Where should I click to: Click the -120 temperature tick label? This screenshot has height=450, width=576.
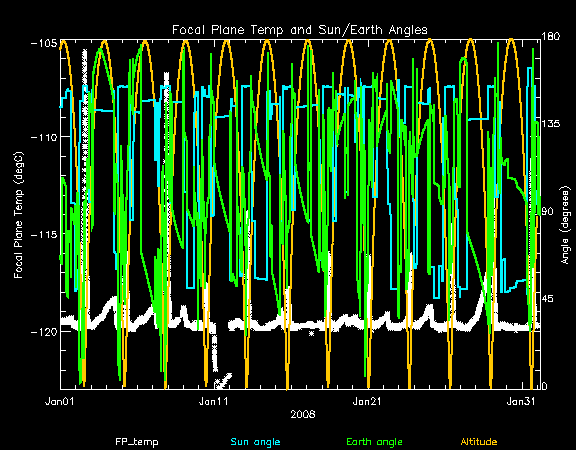pos(44,331)
